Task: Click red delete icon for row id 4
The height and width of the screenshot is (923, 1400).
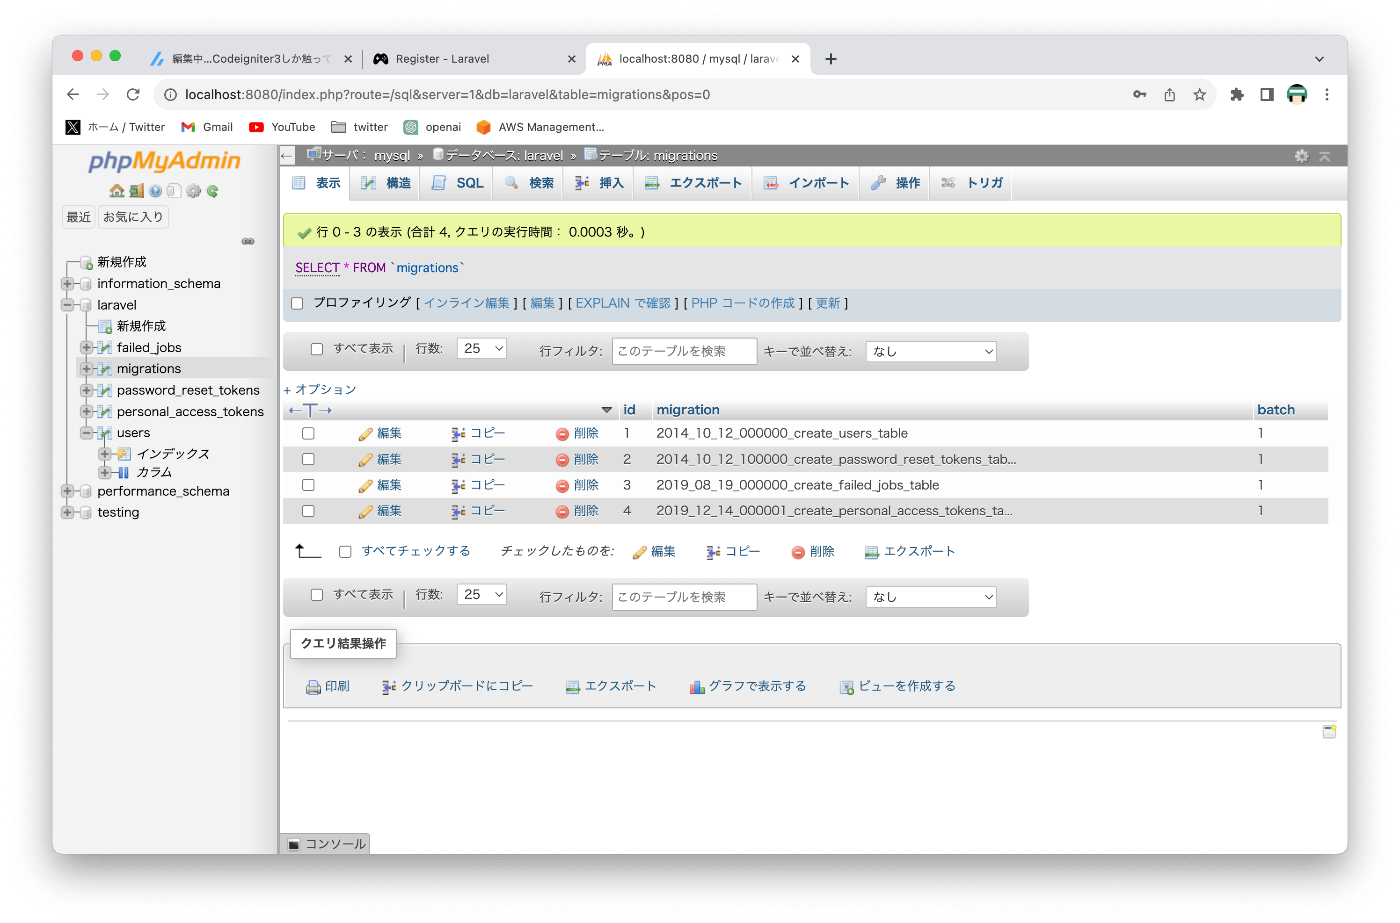Action: tap(562, 512)
